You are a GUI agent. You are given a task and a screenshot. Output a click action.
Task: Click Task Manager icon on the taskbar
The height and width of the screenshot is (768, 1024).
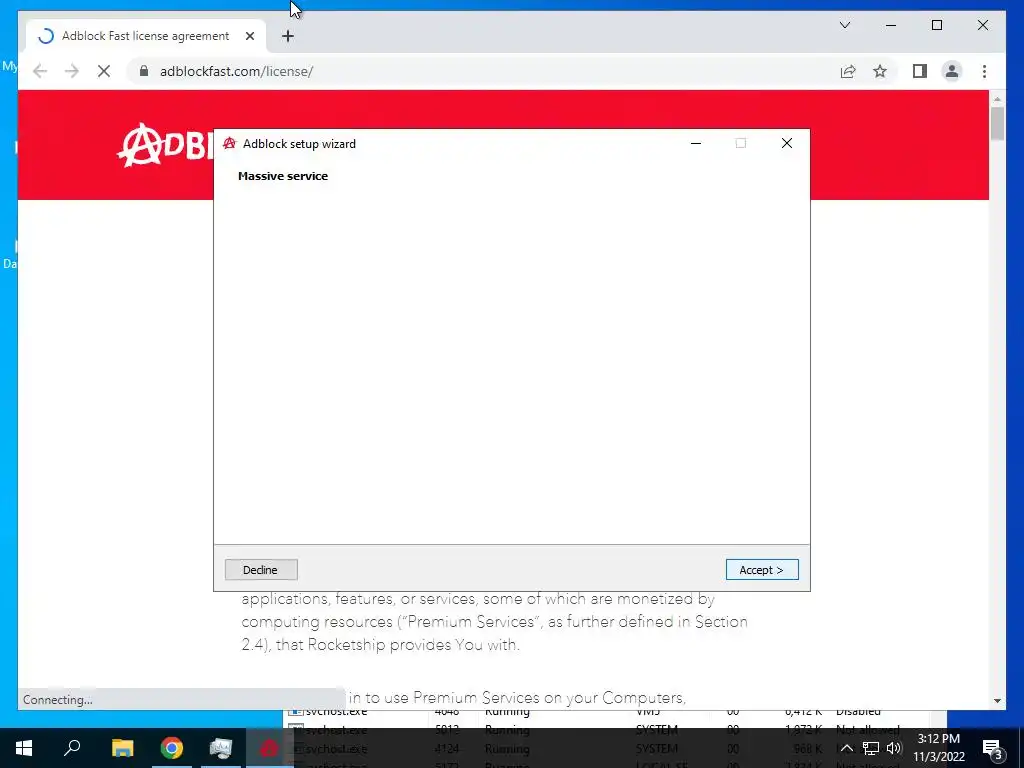click(x=221, y=748)
